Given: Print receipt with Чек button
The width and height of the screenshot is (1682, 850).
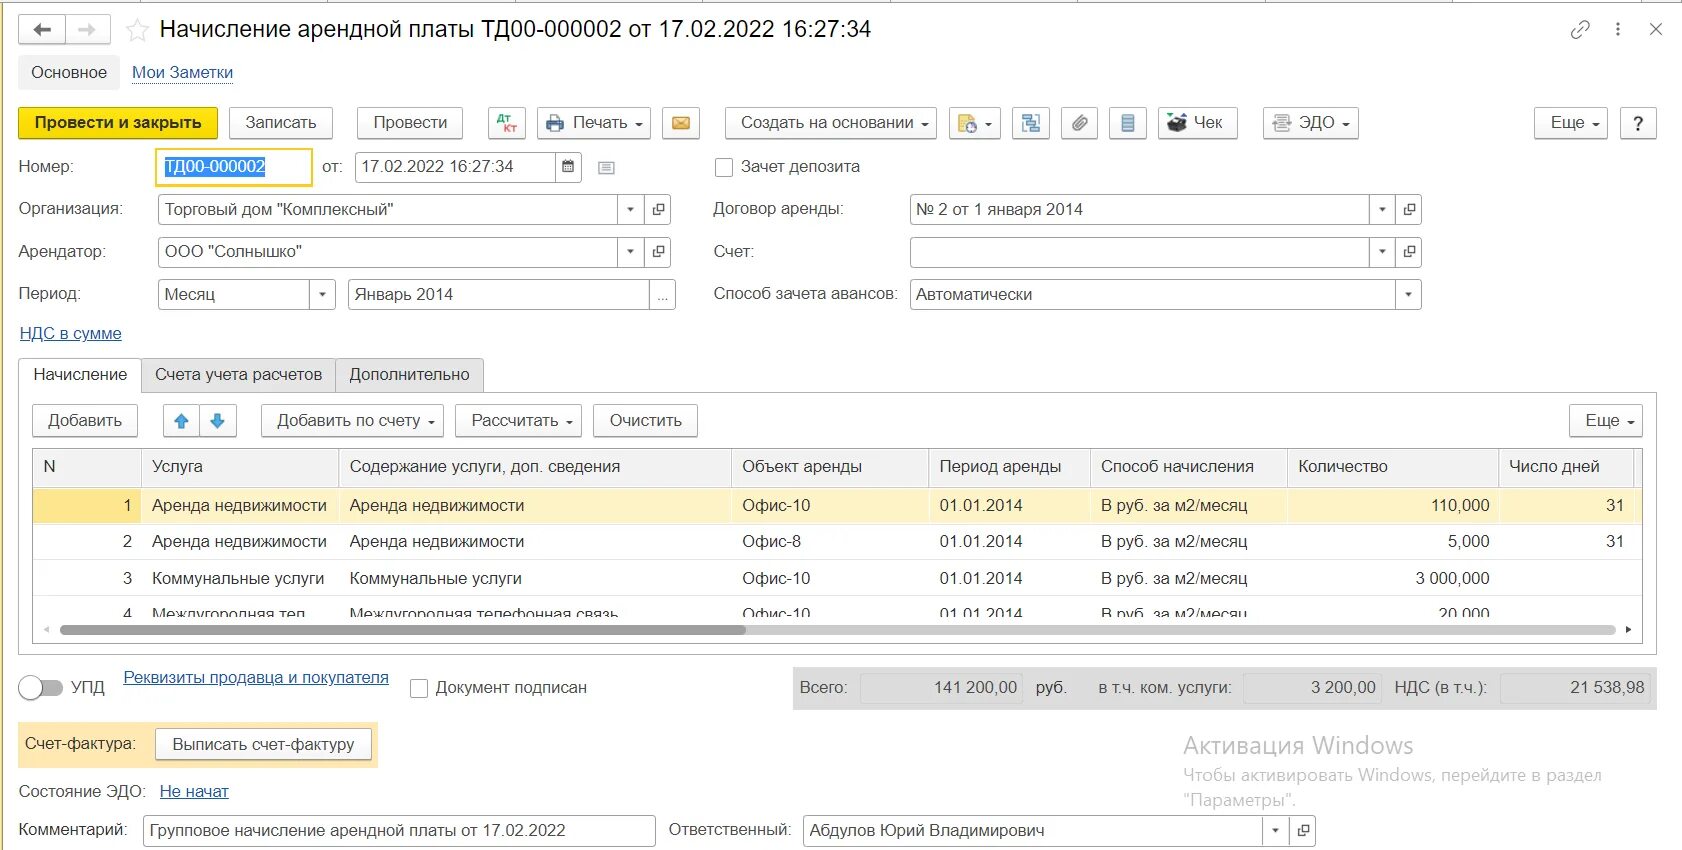Looking at the screenshot, I should tap(1197, 123).
